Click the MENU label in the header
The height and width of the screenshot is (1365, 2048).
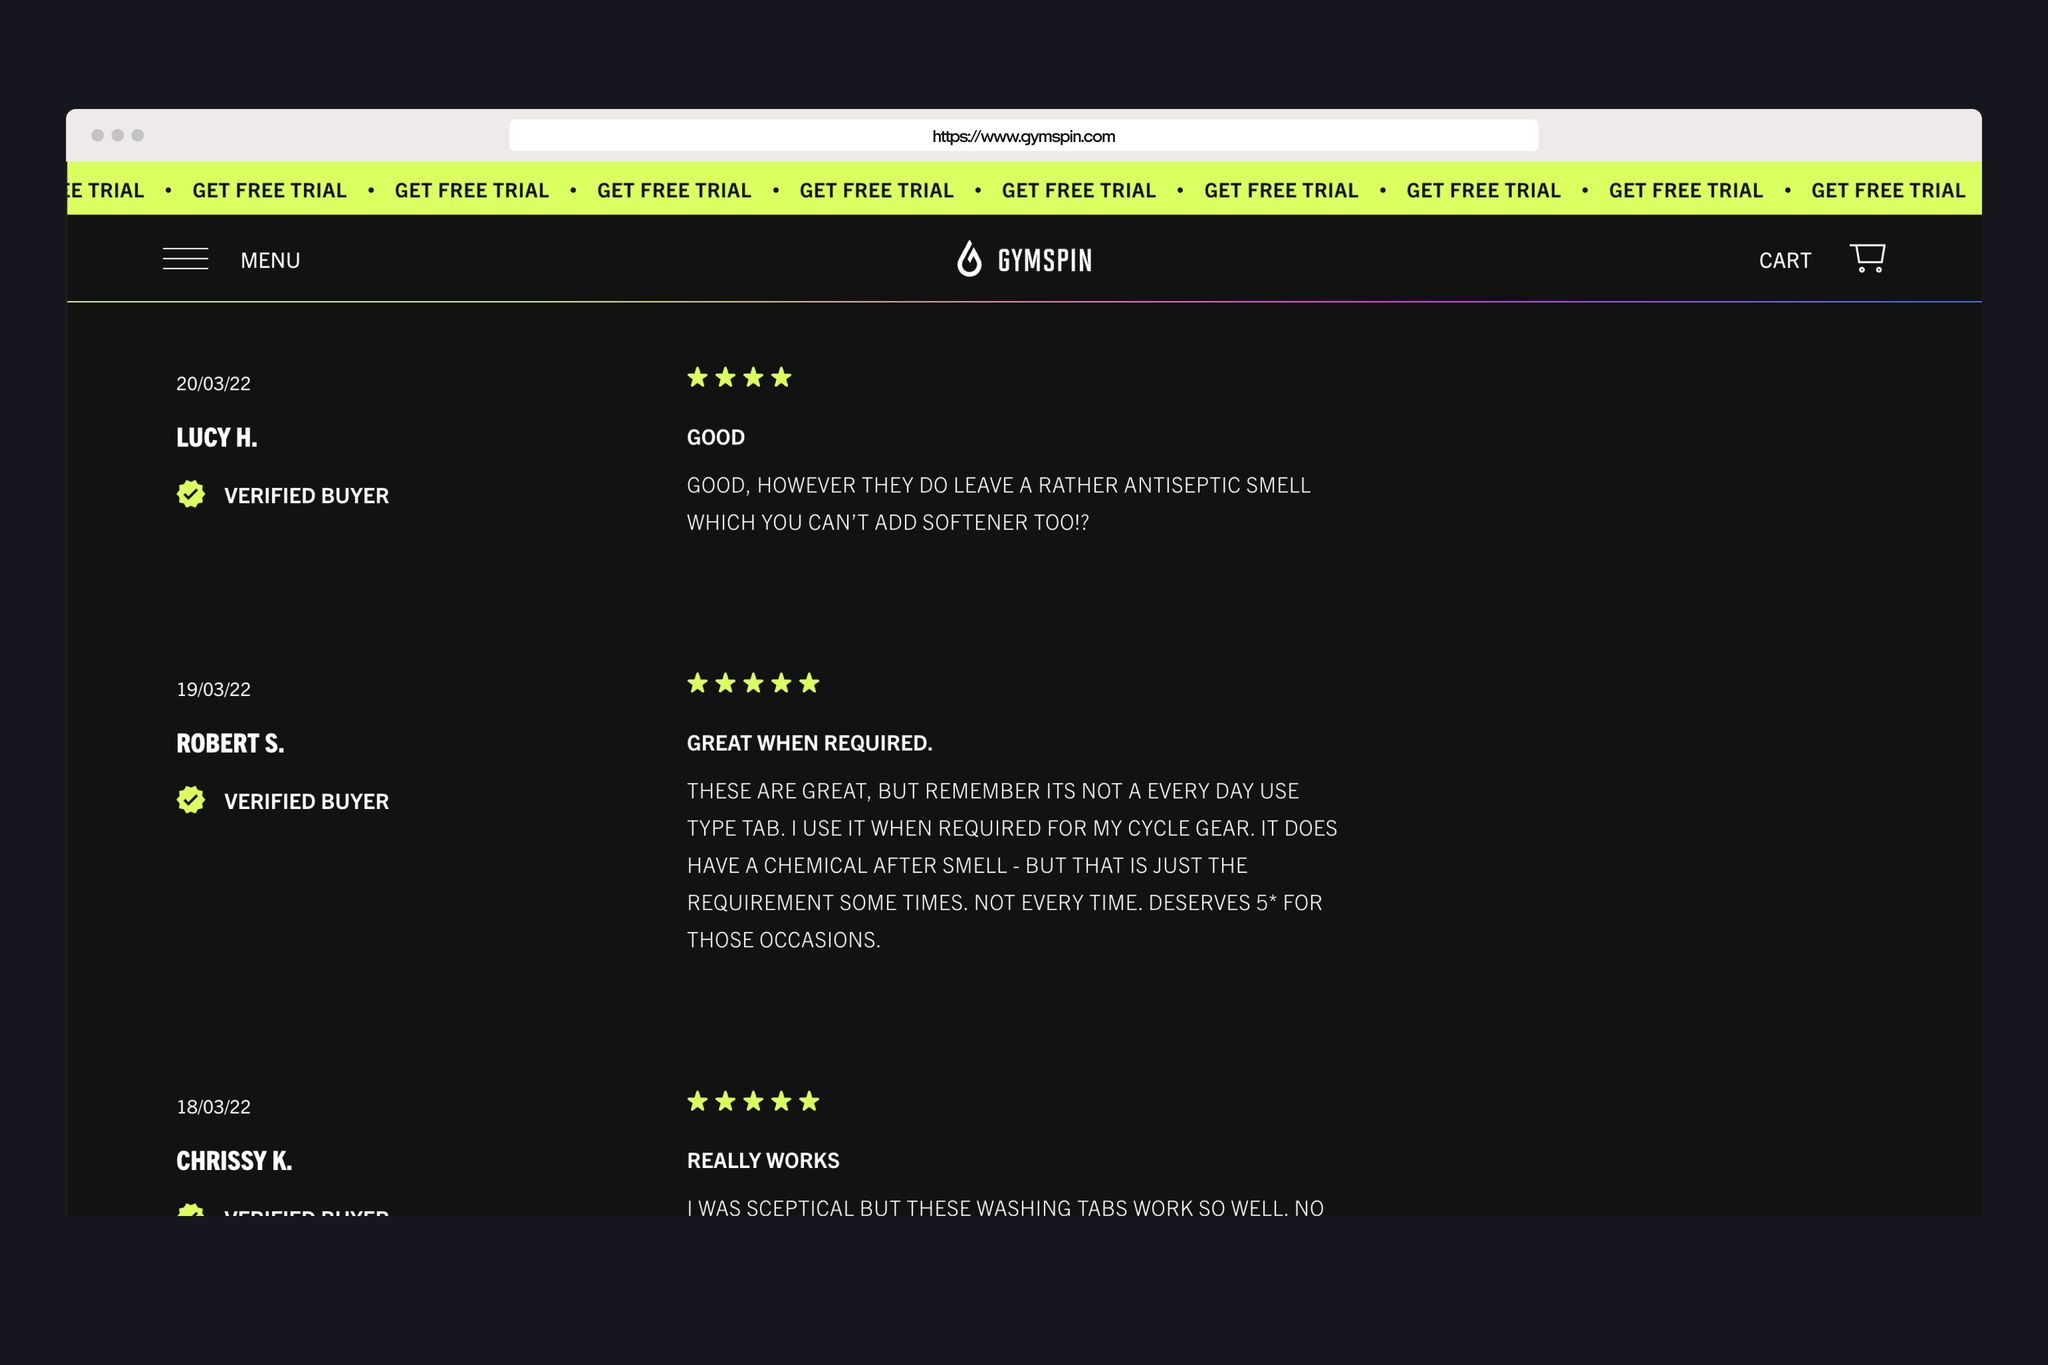click(270, 260)
